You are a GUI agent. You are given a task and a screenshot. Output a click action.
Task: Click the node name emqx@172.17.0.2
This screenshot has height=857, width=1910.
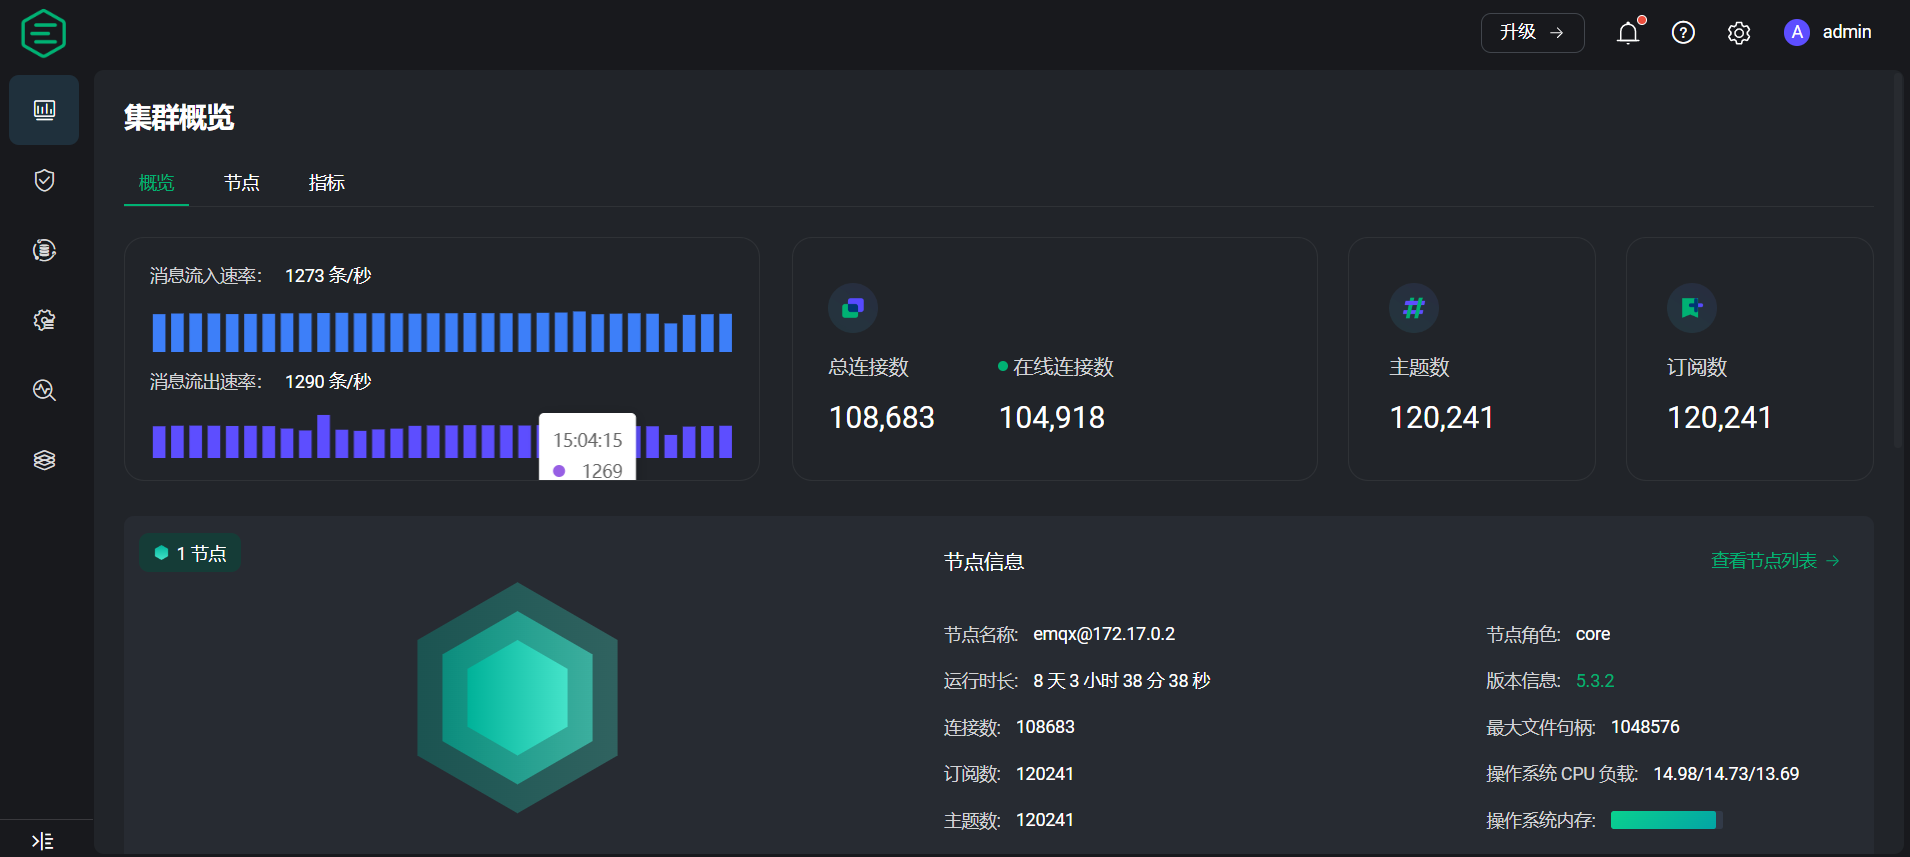tap(1104, 634)
